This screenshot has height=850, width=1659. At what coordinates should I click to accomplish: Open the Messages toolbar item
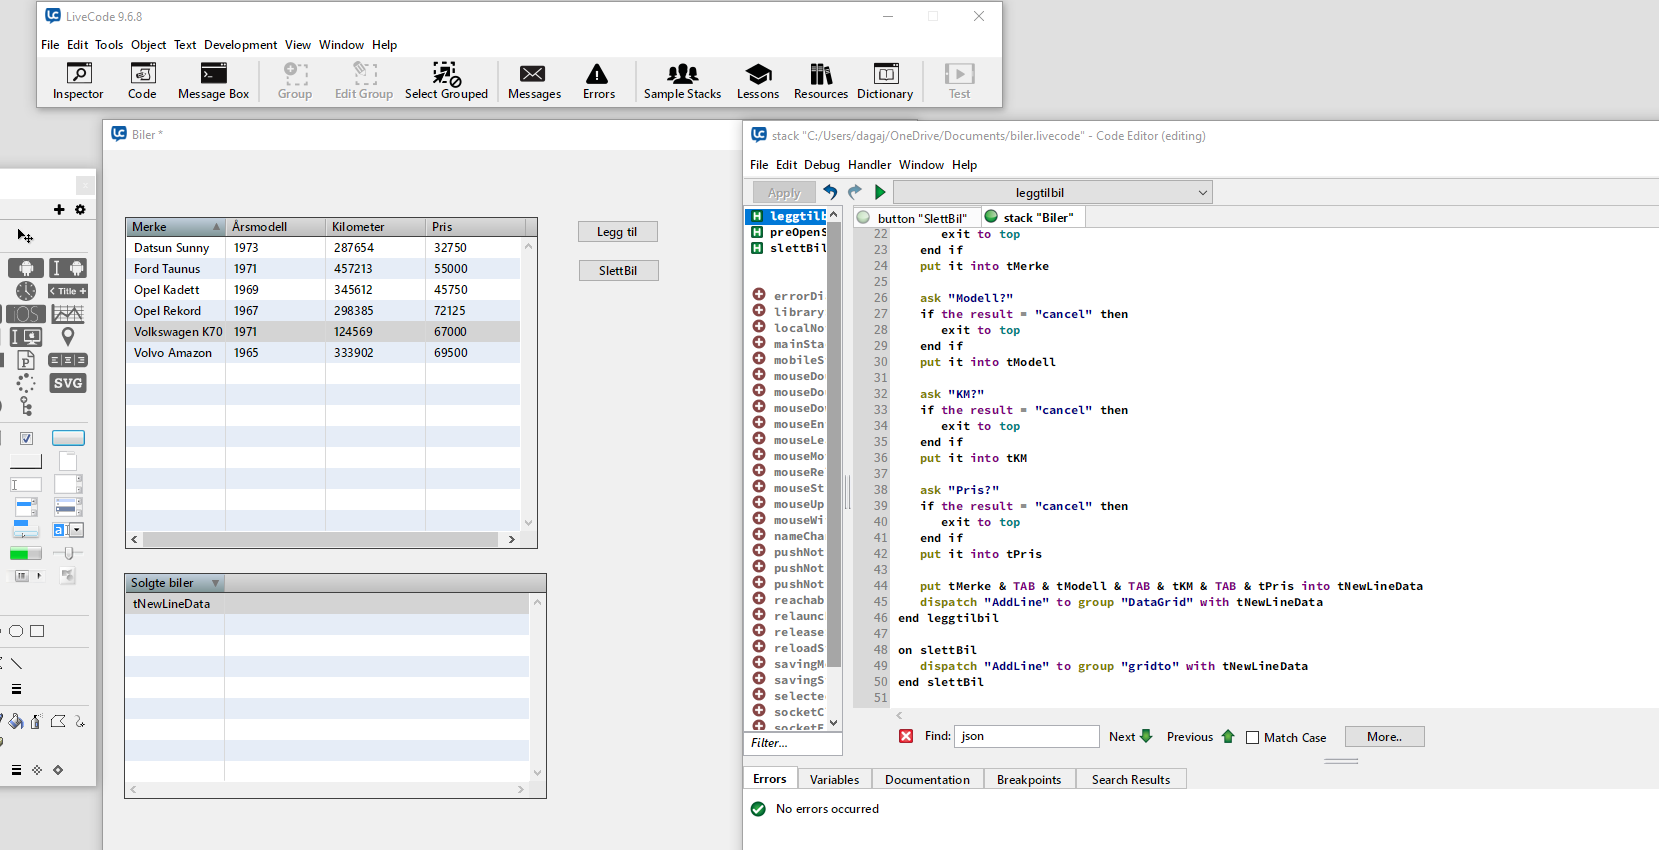click(x=534, y=81)
